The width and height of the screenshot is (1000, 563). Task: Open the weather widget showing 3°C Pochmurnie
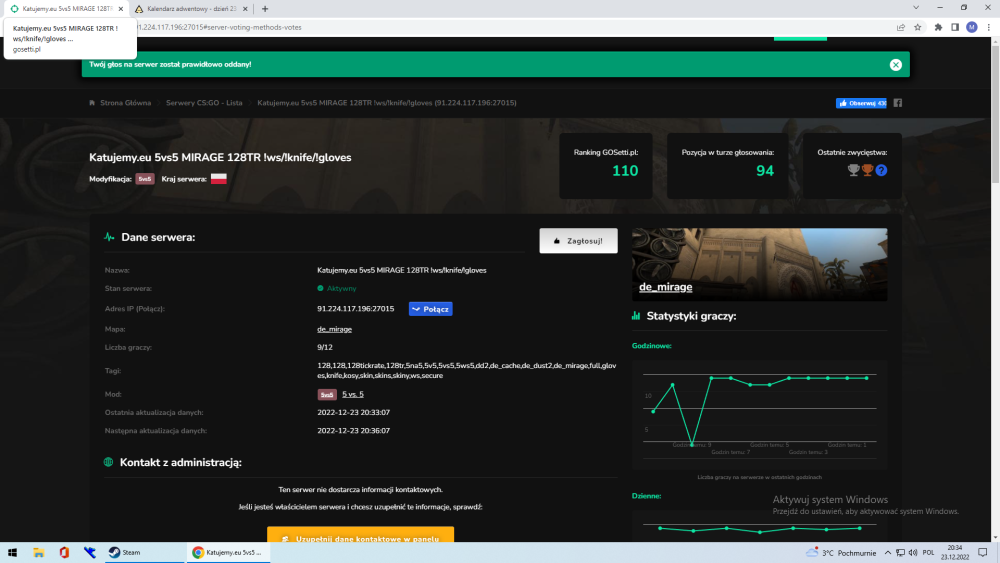click(841, 553)
